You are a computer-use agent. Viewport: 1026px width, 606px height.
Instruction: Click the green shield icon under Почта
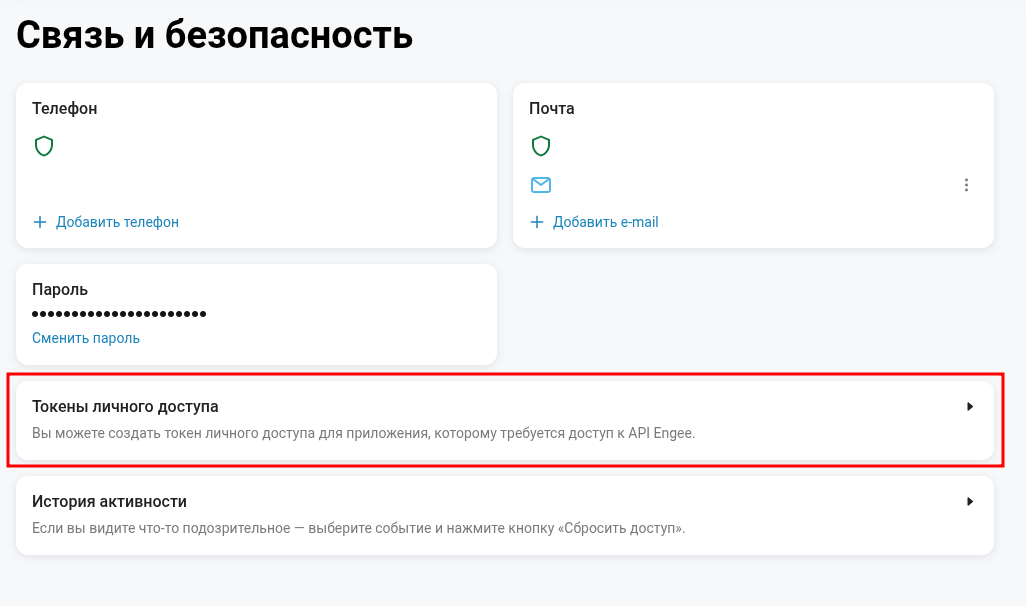pyautogui.click(x=540, y=146)
